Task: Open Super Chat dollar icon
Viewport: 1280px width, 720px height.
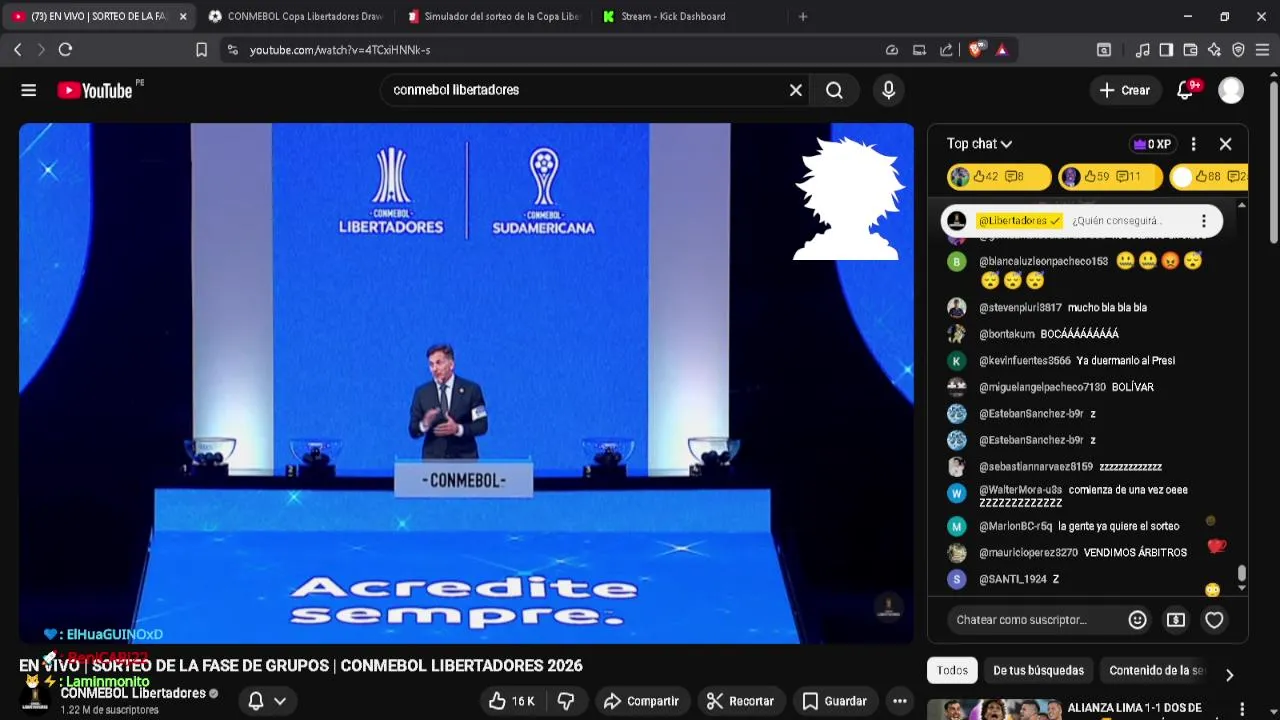Action: [1176, 620]
